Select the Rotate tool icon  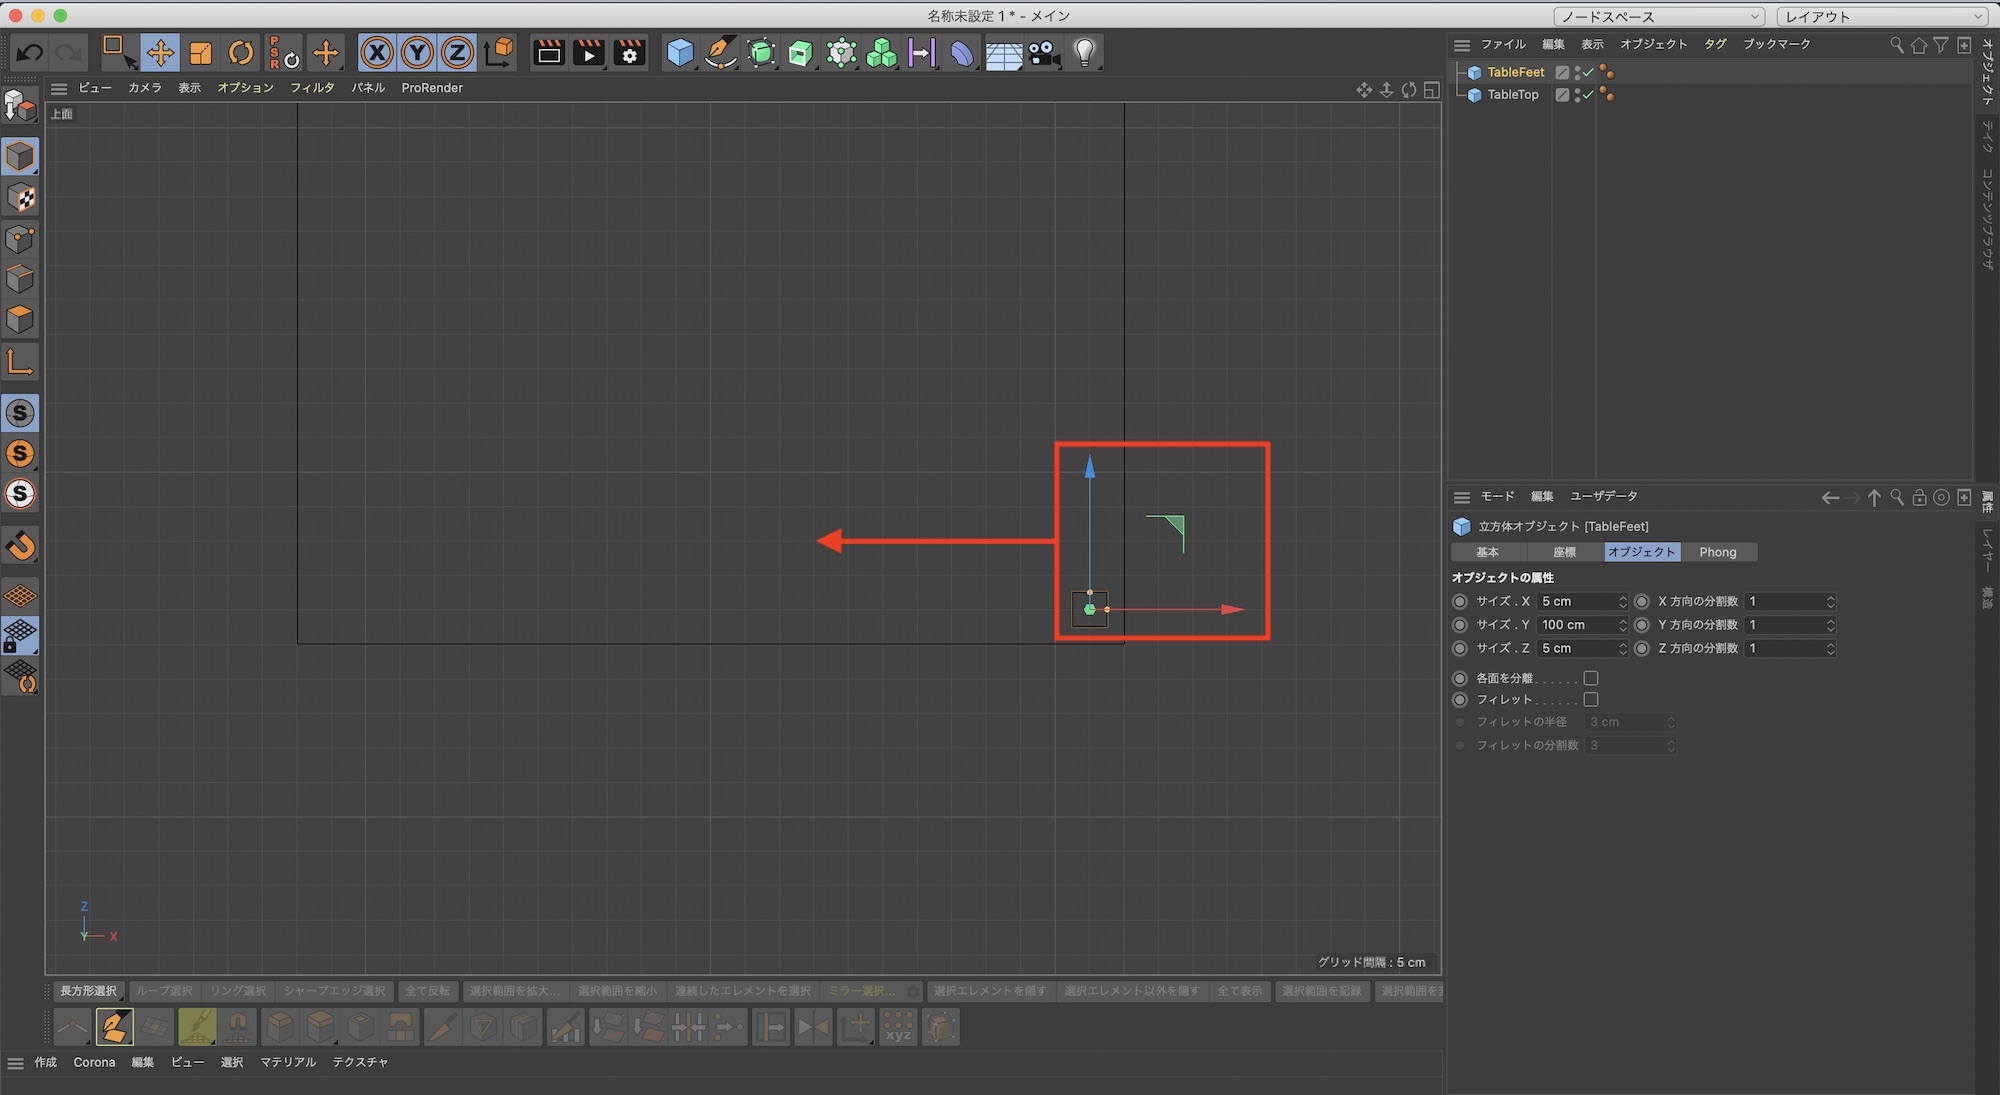pyautogui.click(x=241, y=53)
